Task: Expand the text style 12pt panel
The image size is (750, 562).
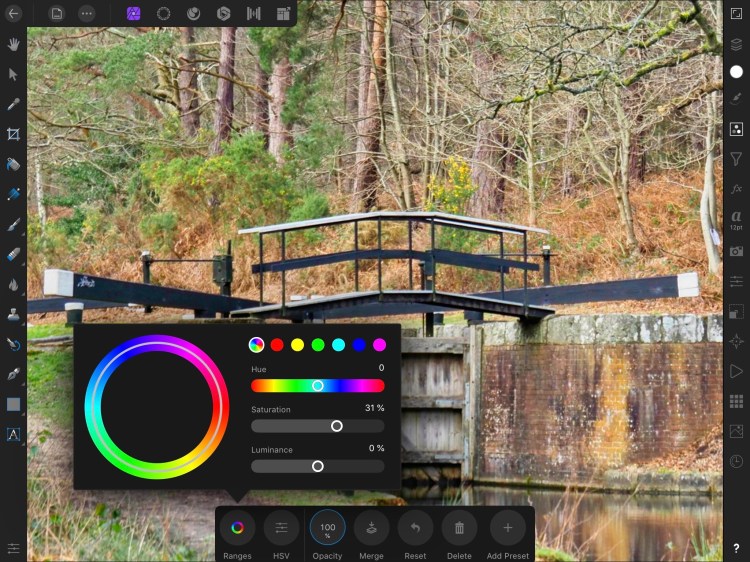Action: pos(736,219)
